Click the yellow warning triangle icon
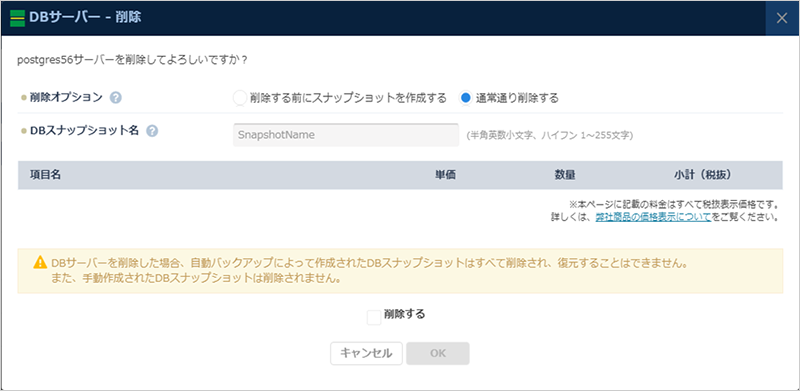Image resolution: width=800 pixels, height=391 pixels. pos(40,263)
